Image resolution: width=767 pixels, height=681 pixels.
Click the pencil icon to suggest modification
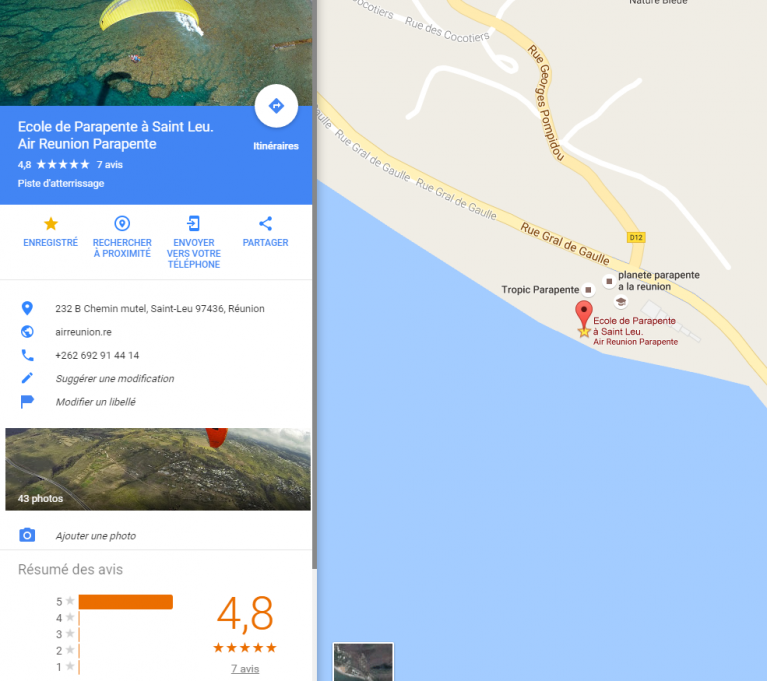pos(27,378)
